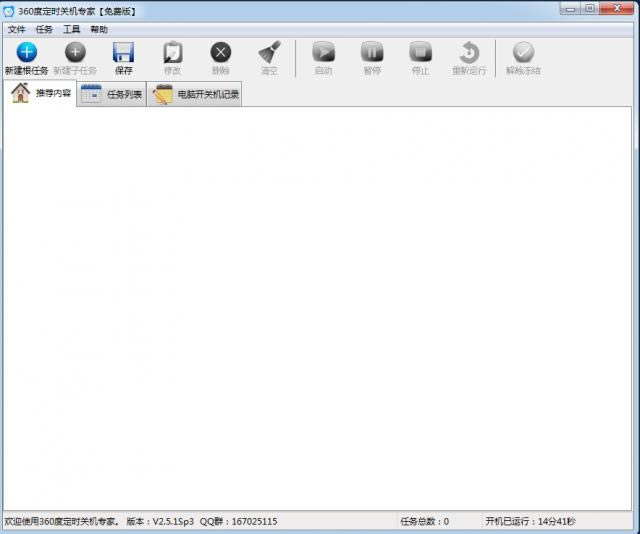The width and height of the screenshot is (640, 534).
Task: Open the 工具 menu
Action: click(x=71, y=29)
